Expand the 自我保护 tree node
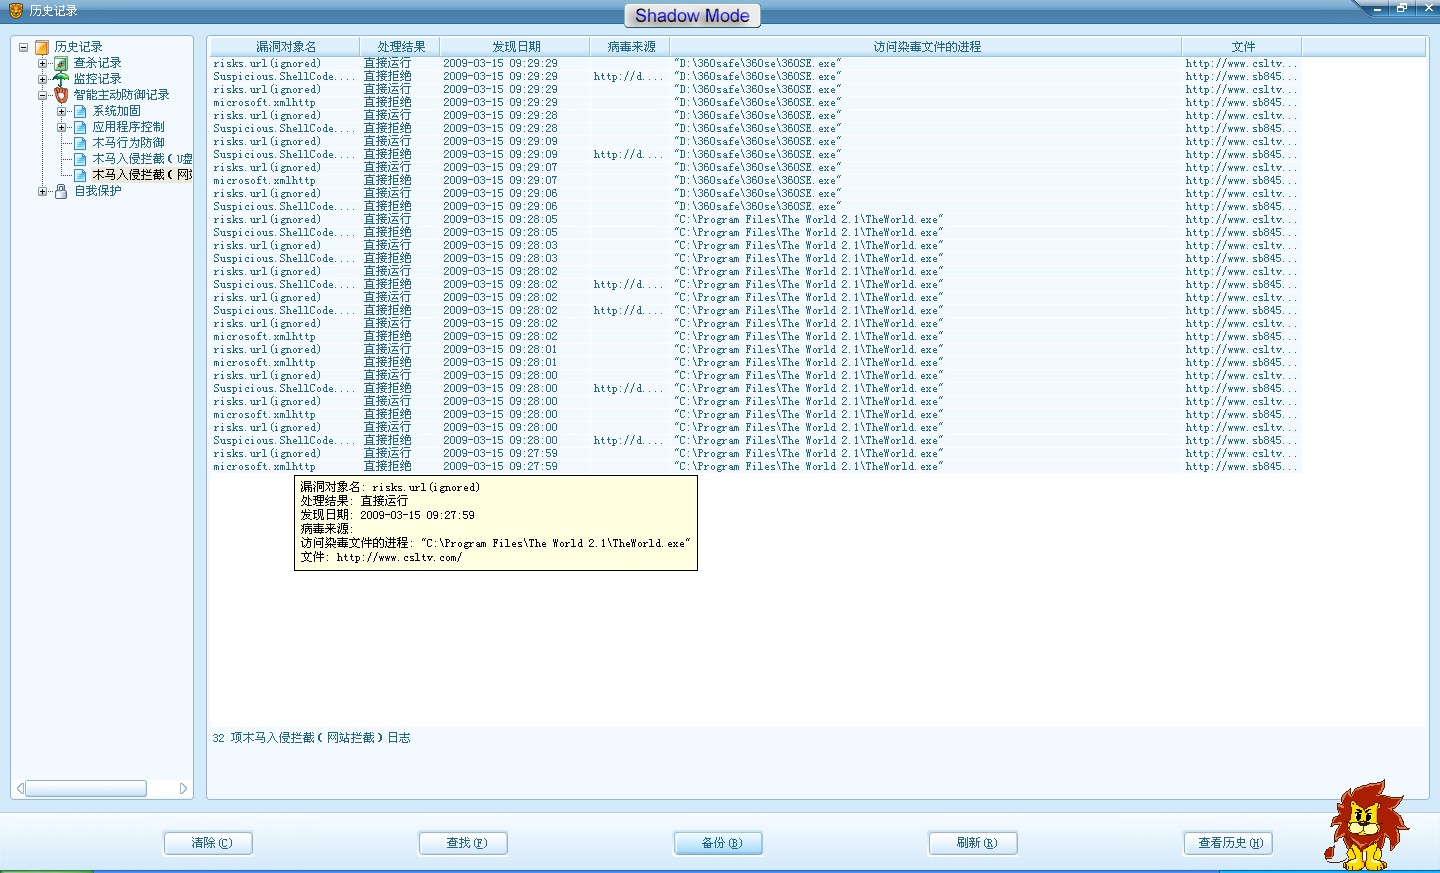 [x=43, y=191]
